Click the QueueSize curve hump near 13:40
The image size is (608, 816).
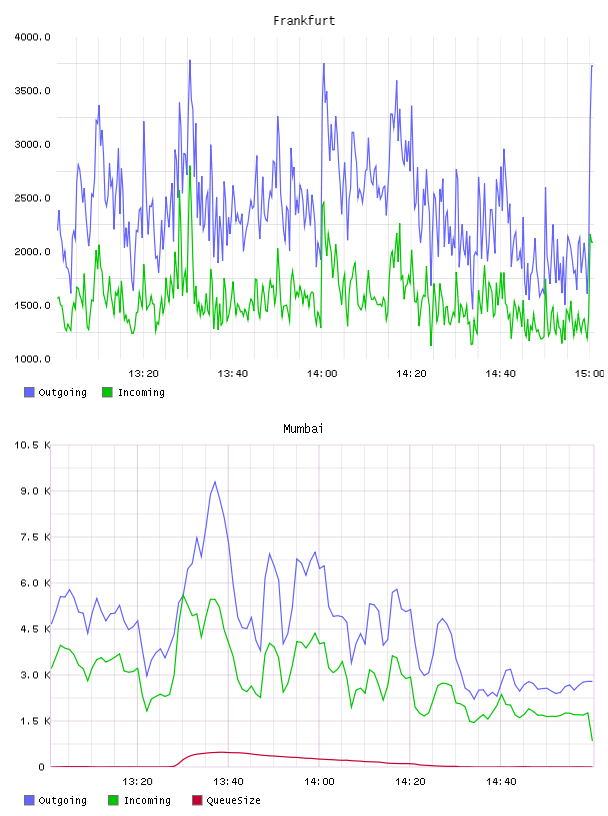tap(221, 752)
